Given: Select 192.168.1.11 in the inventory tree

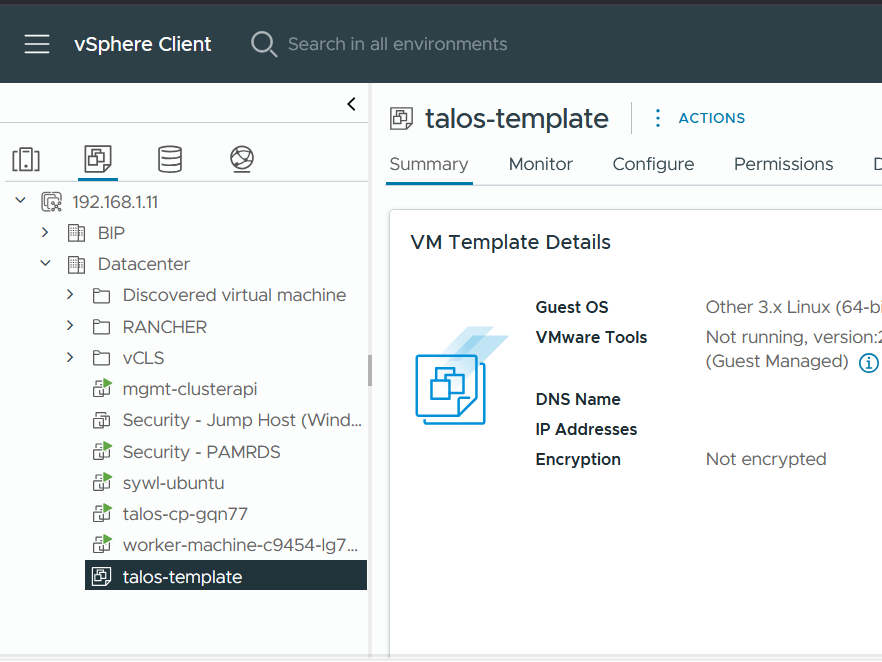Looking at the screenshot, I should click(x=115, y=202).
